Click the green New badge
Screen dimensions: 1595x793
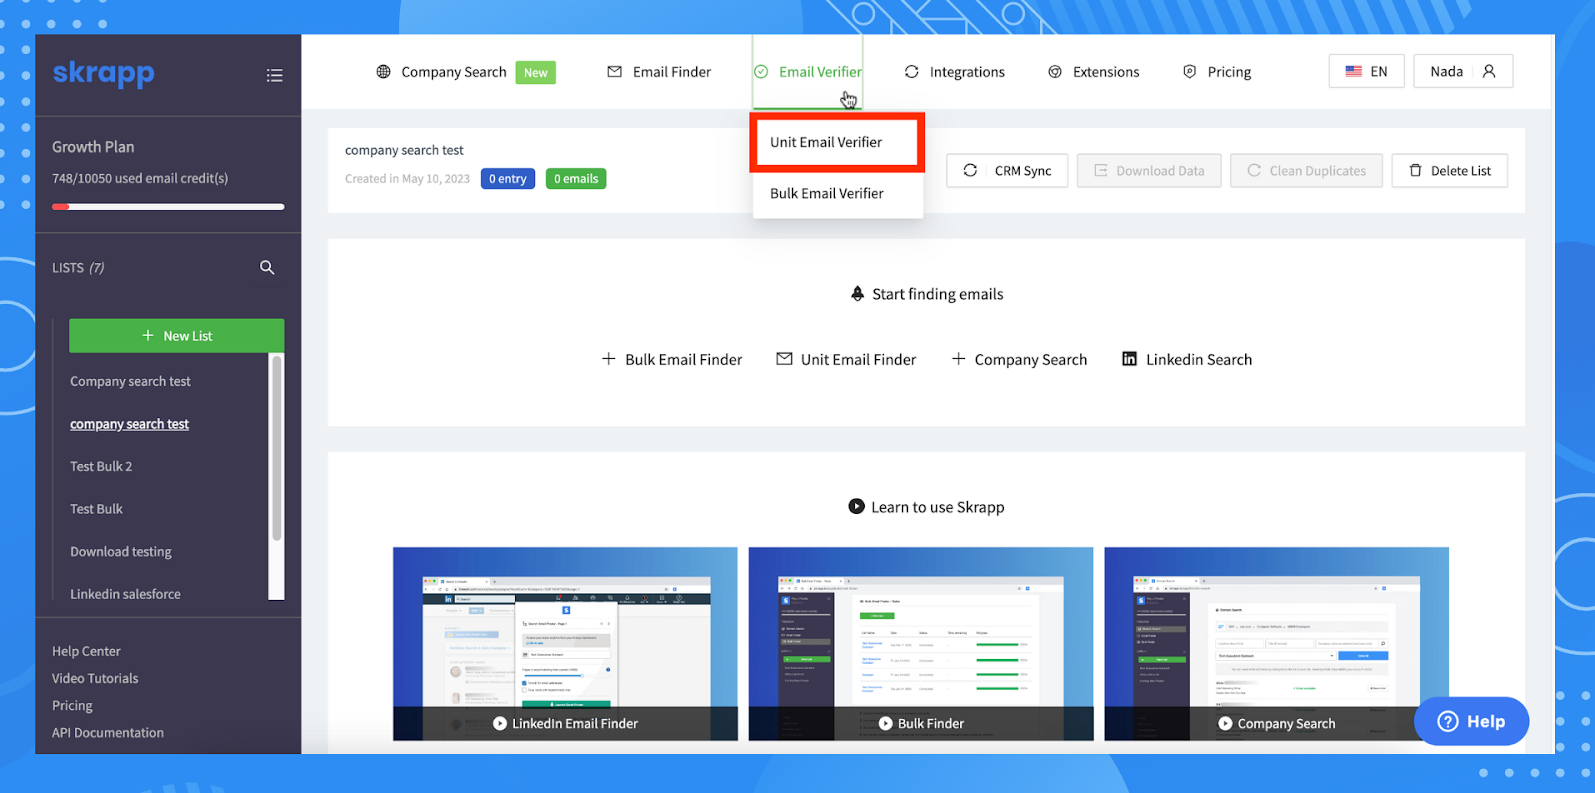click(536, 72)
